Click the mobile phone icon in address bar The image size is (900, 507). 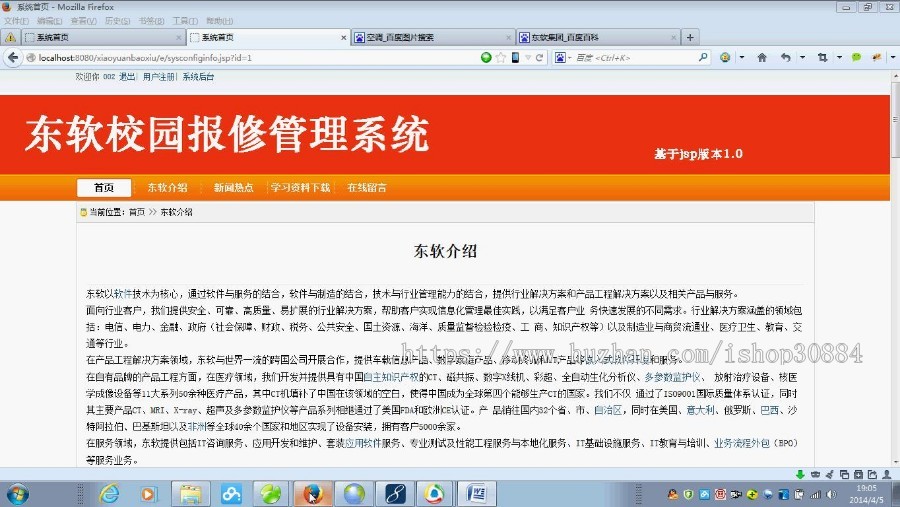point(515,57)
